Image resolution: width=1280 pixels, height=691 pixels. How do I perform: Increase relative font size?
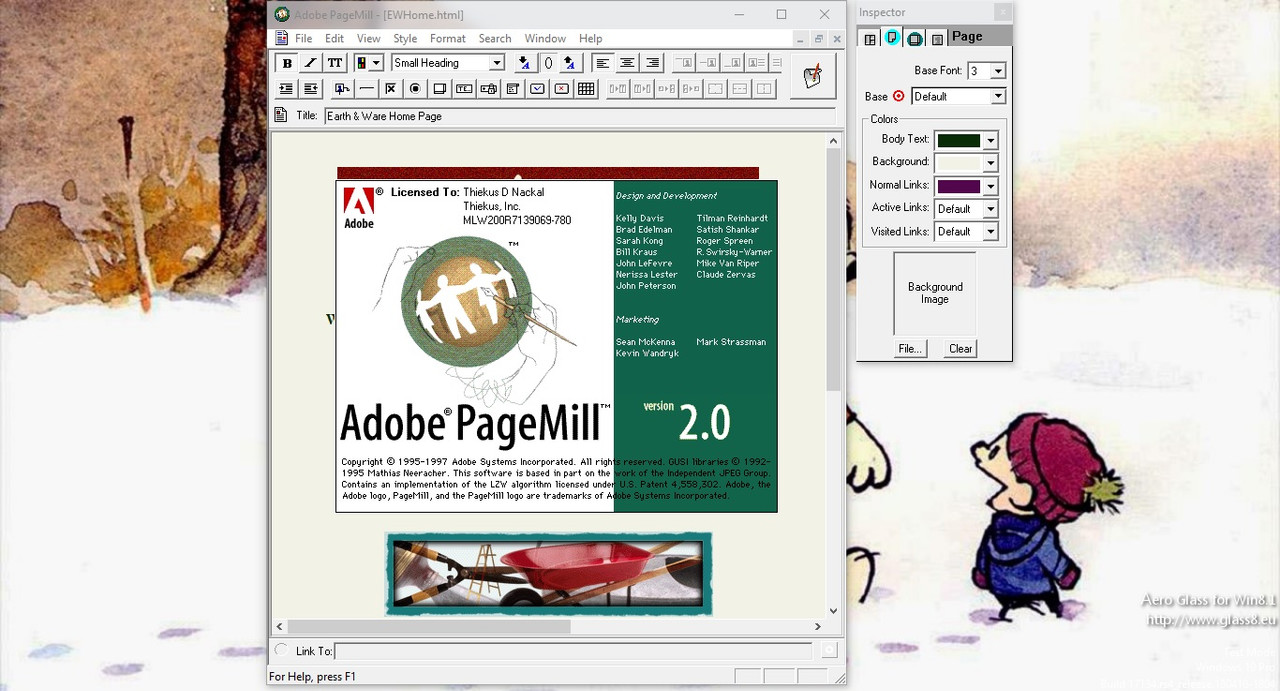[x=570, y=63]
